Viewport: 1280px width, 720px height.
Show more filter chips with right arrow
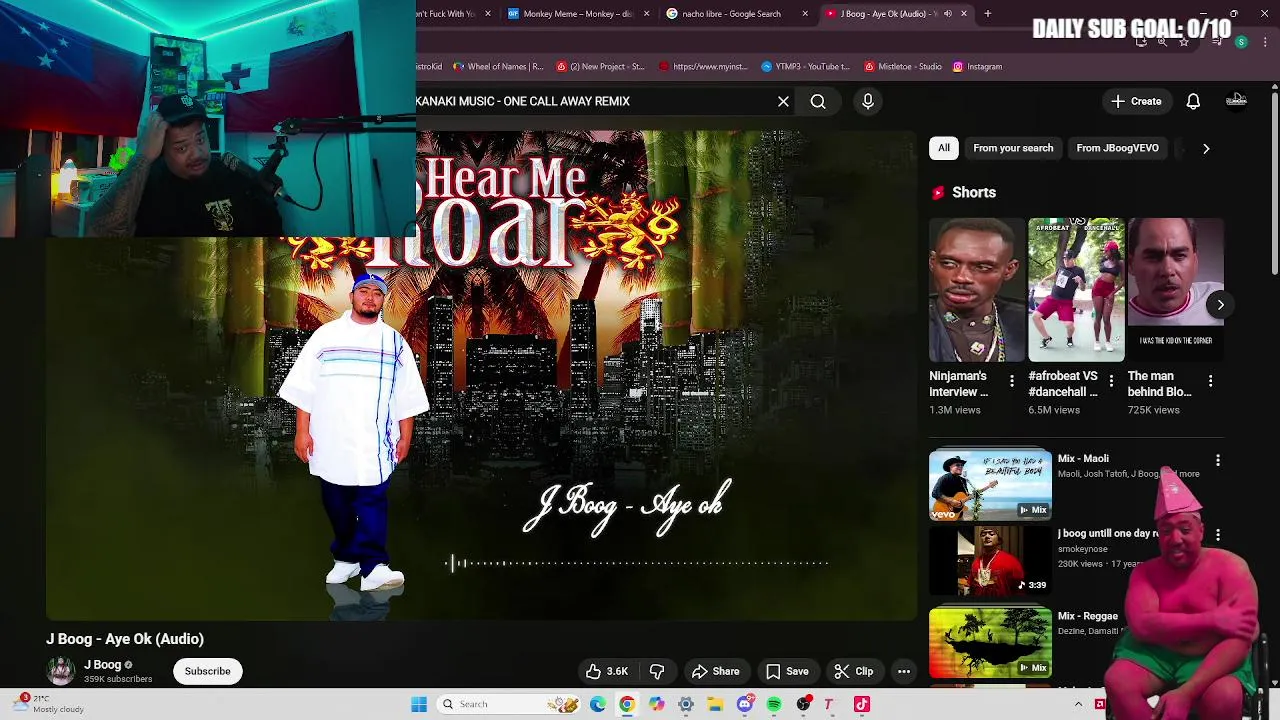(1206, 148)
